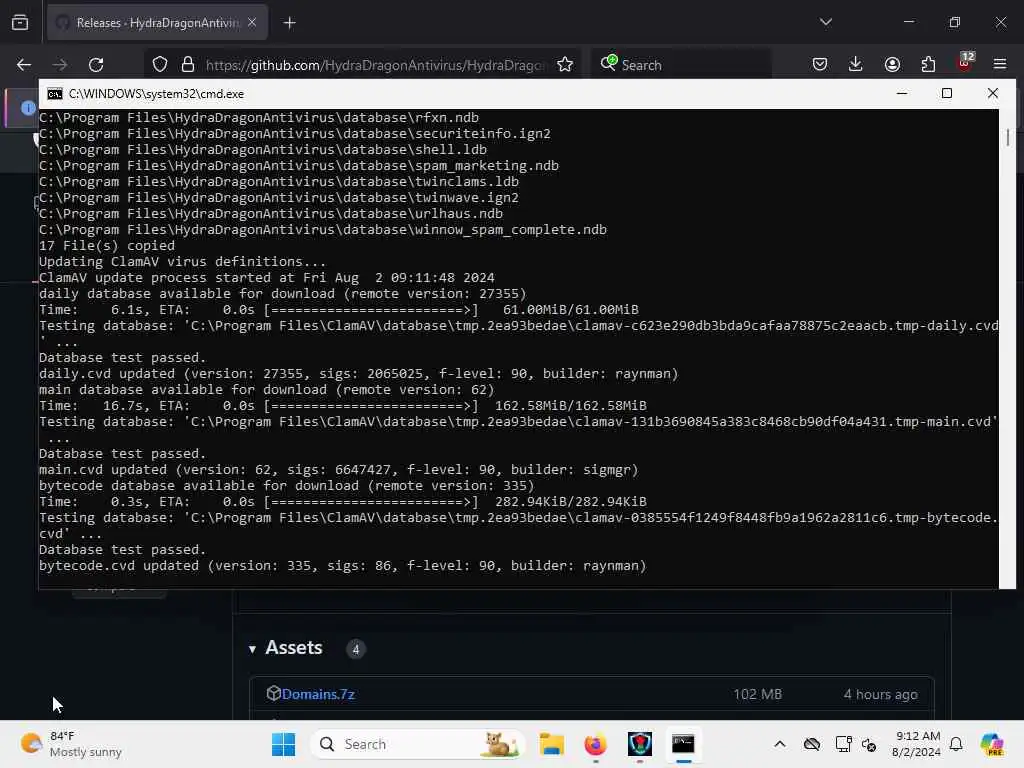The image size is (1024, 768).
Task: Open the display network tray icon
Action: click(x=843, y=744)
